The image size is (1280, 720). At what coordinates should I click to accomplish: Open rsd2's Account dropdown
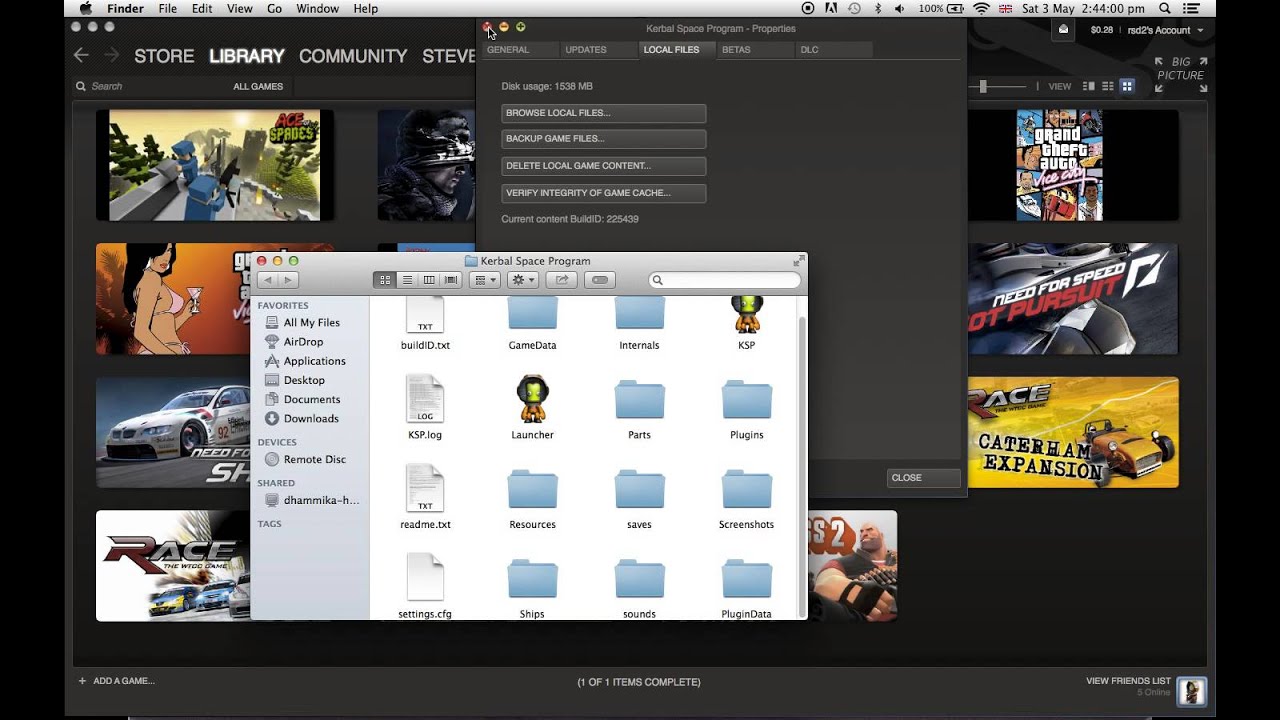coord(1164,30)
